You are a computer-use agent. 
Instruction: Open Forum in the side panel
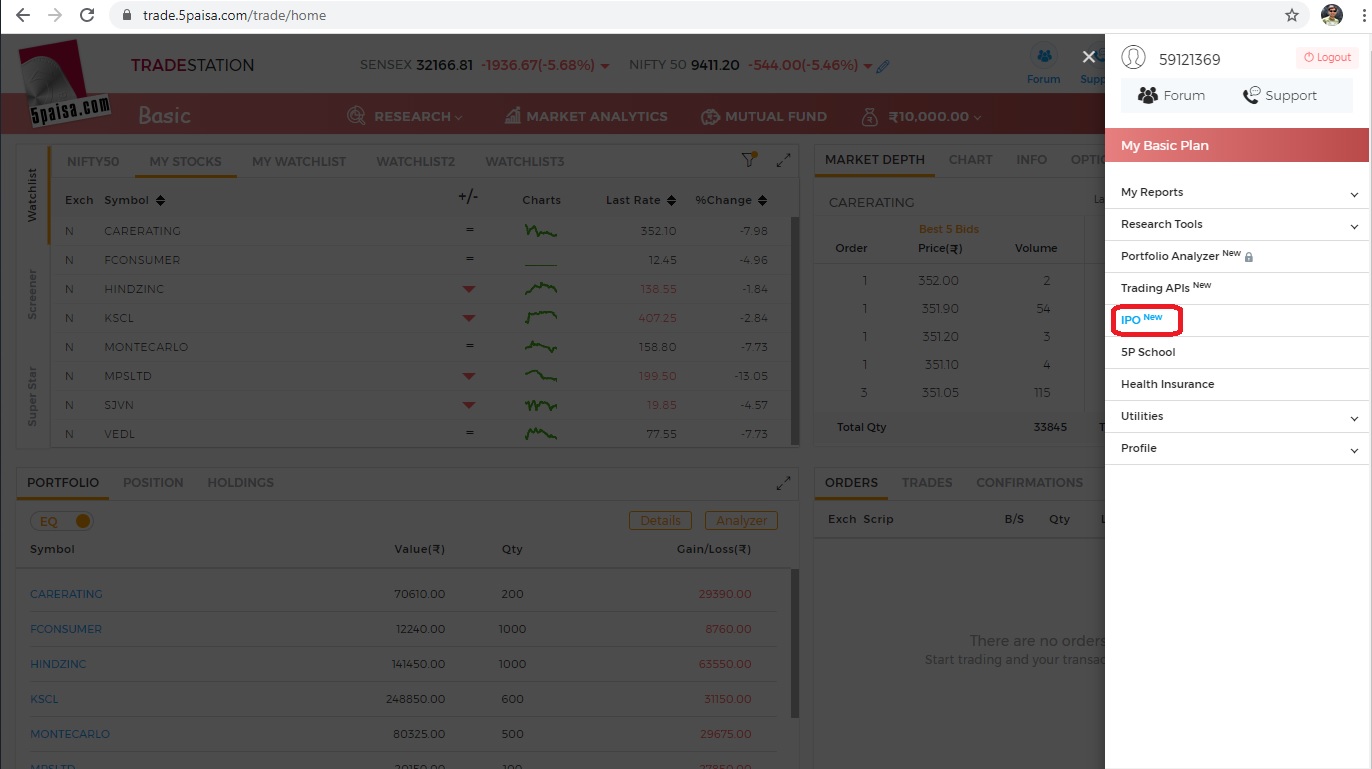1171,95
